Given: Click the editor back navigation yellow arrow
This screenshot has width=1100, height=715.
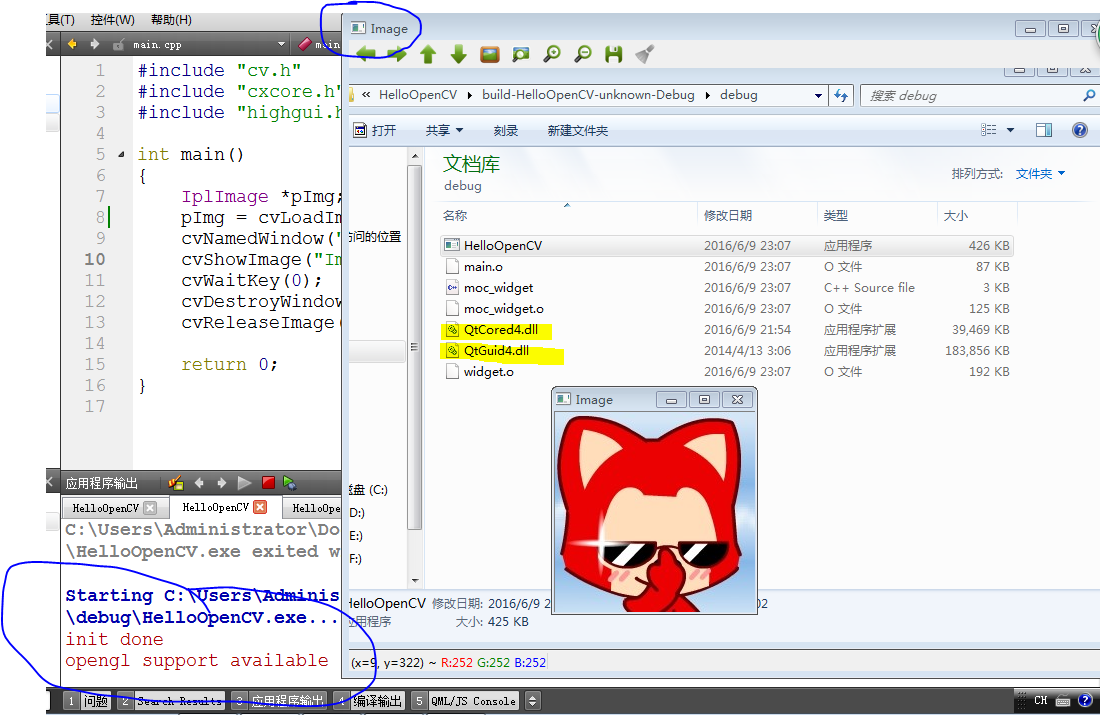Looking at the screenshot, I should click(x=72, y=44).
